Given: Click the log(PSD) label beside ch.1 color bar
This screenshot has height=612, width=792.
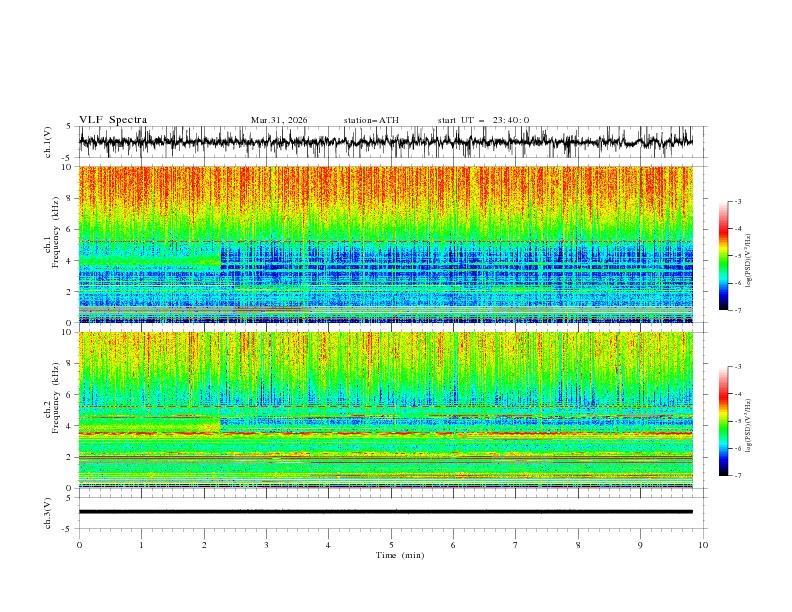Looking at the screenshot, I should coord(749,261).
